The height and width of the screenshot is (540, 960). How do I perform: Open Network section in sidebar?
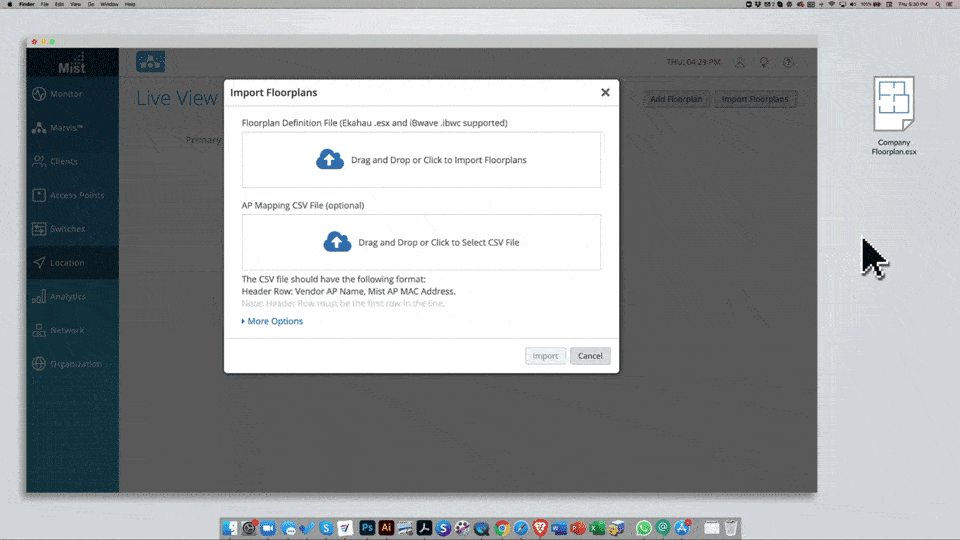[x=67, y=331]
